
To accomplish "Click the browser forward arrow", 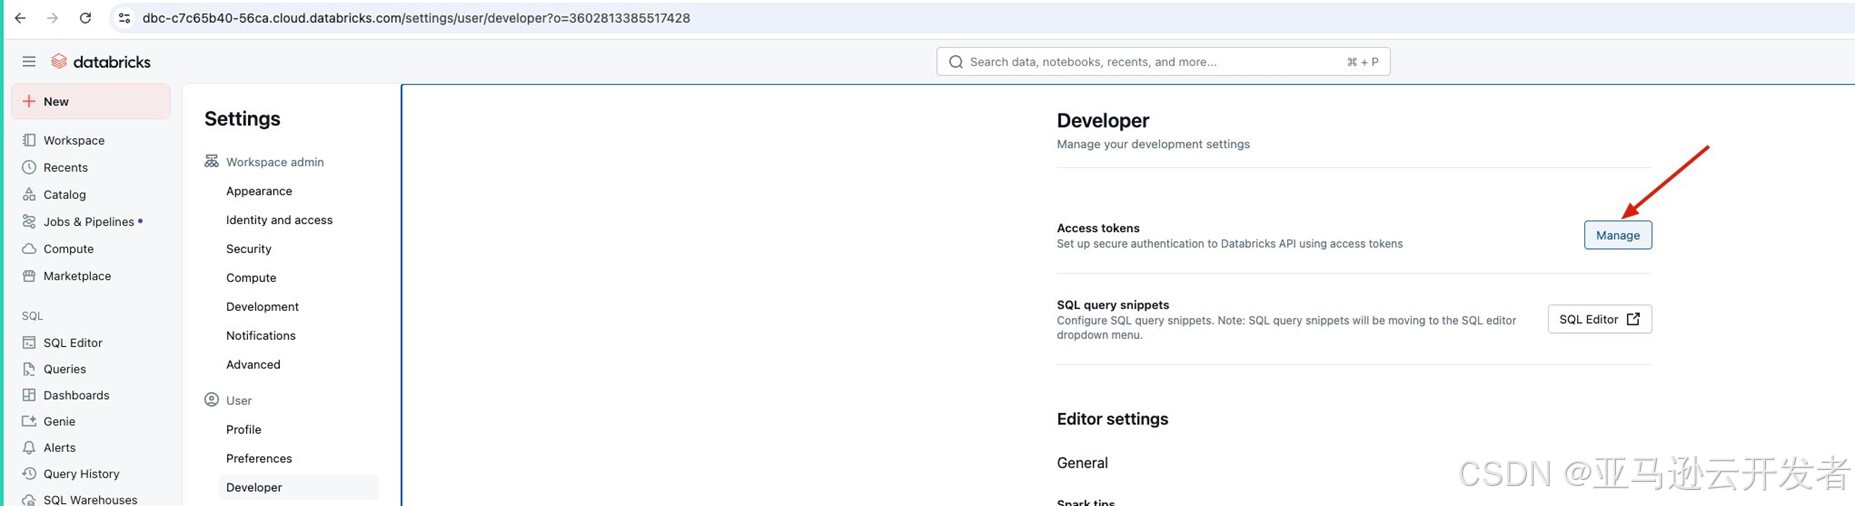I will tap(52, 18).
